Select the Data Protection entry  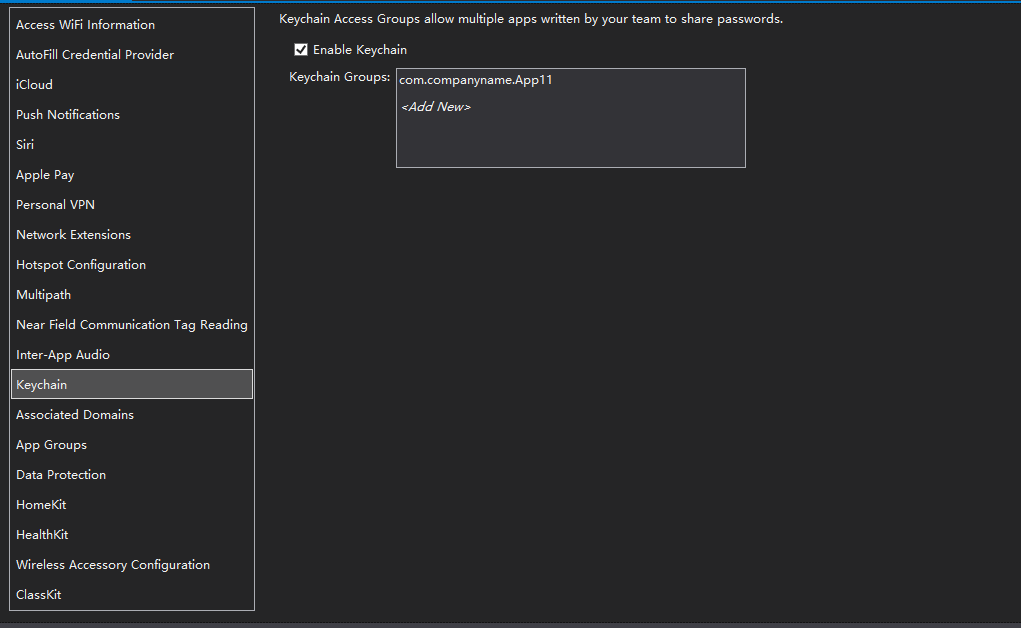point(61,475)
